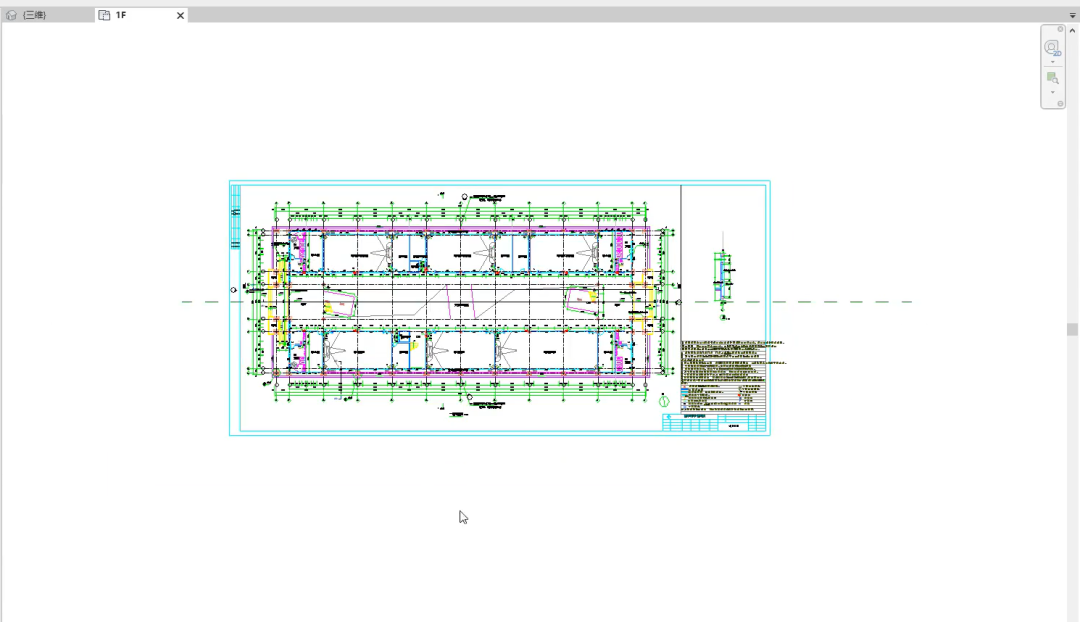Open the navigation bar customize menu
This screenshot has height=622, width=1080.
tap(1061, 104)
